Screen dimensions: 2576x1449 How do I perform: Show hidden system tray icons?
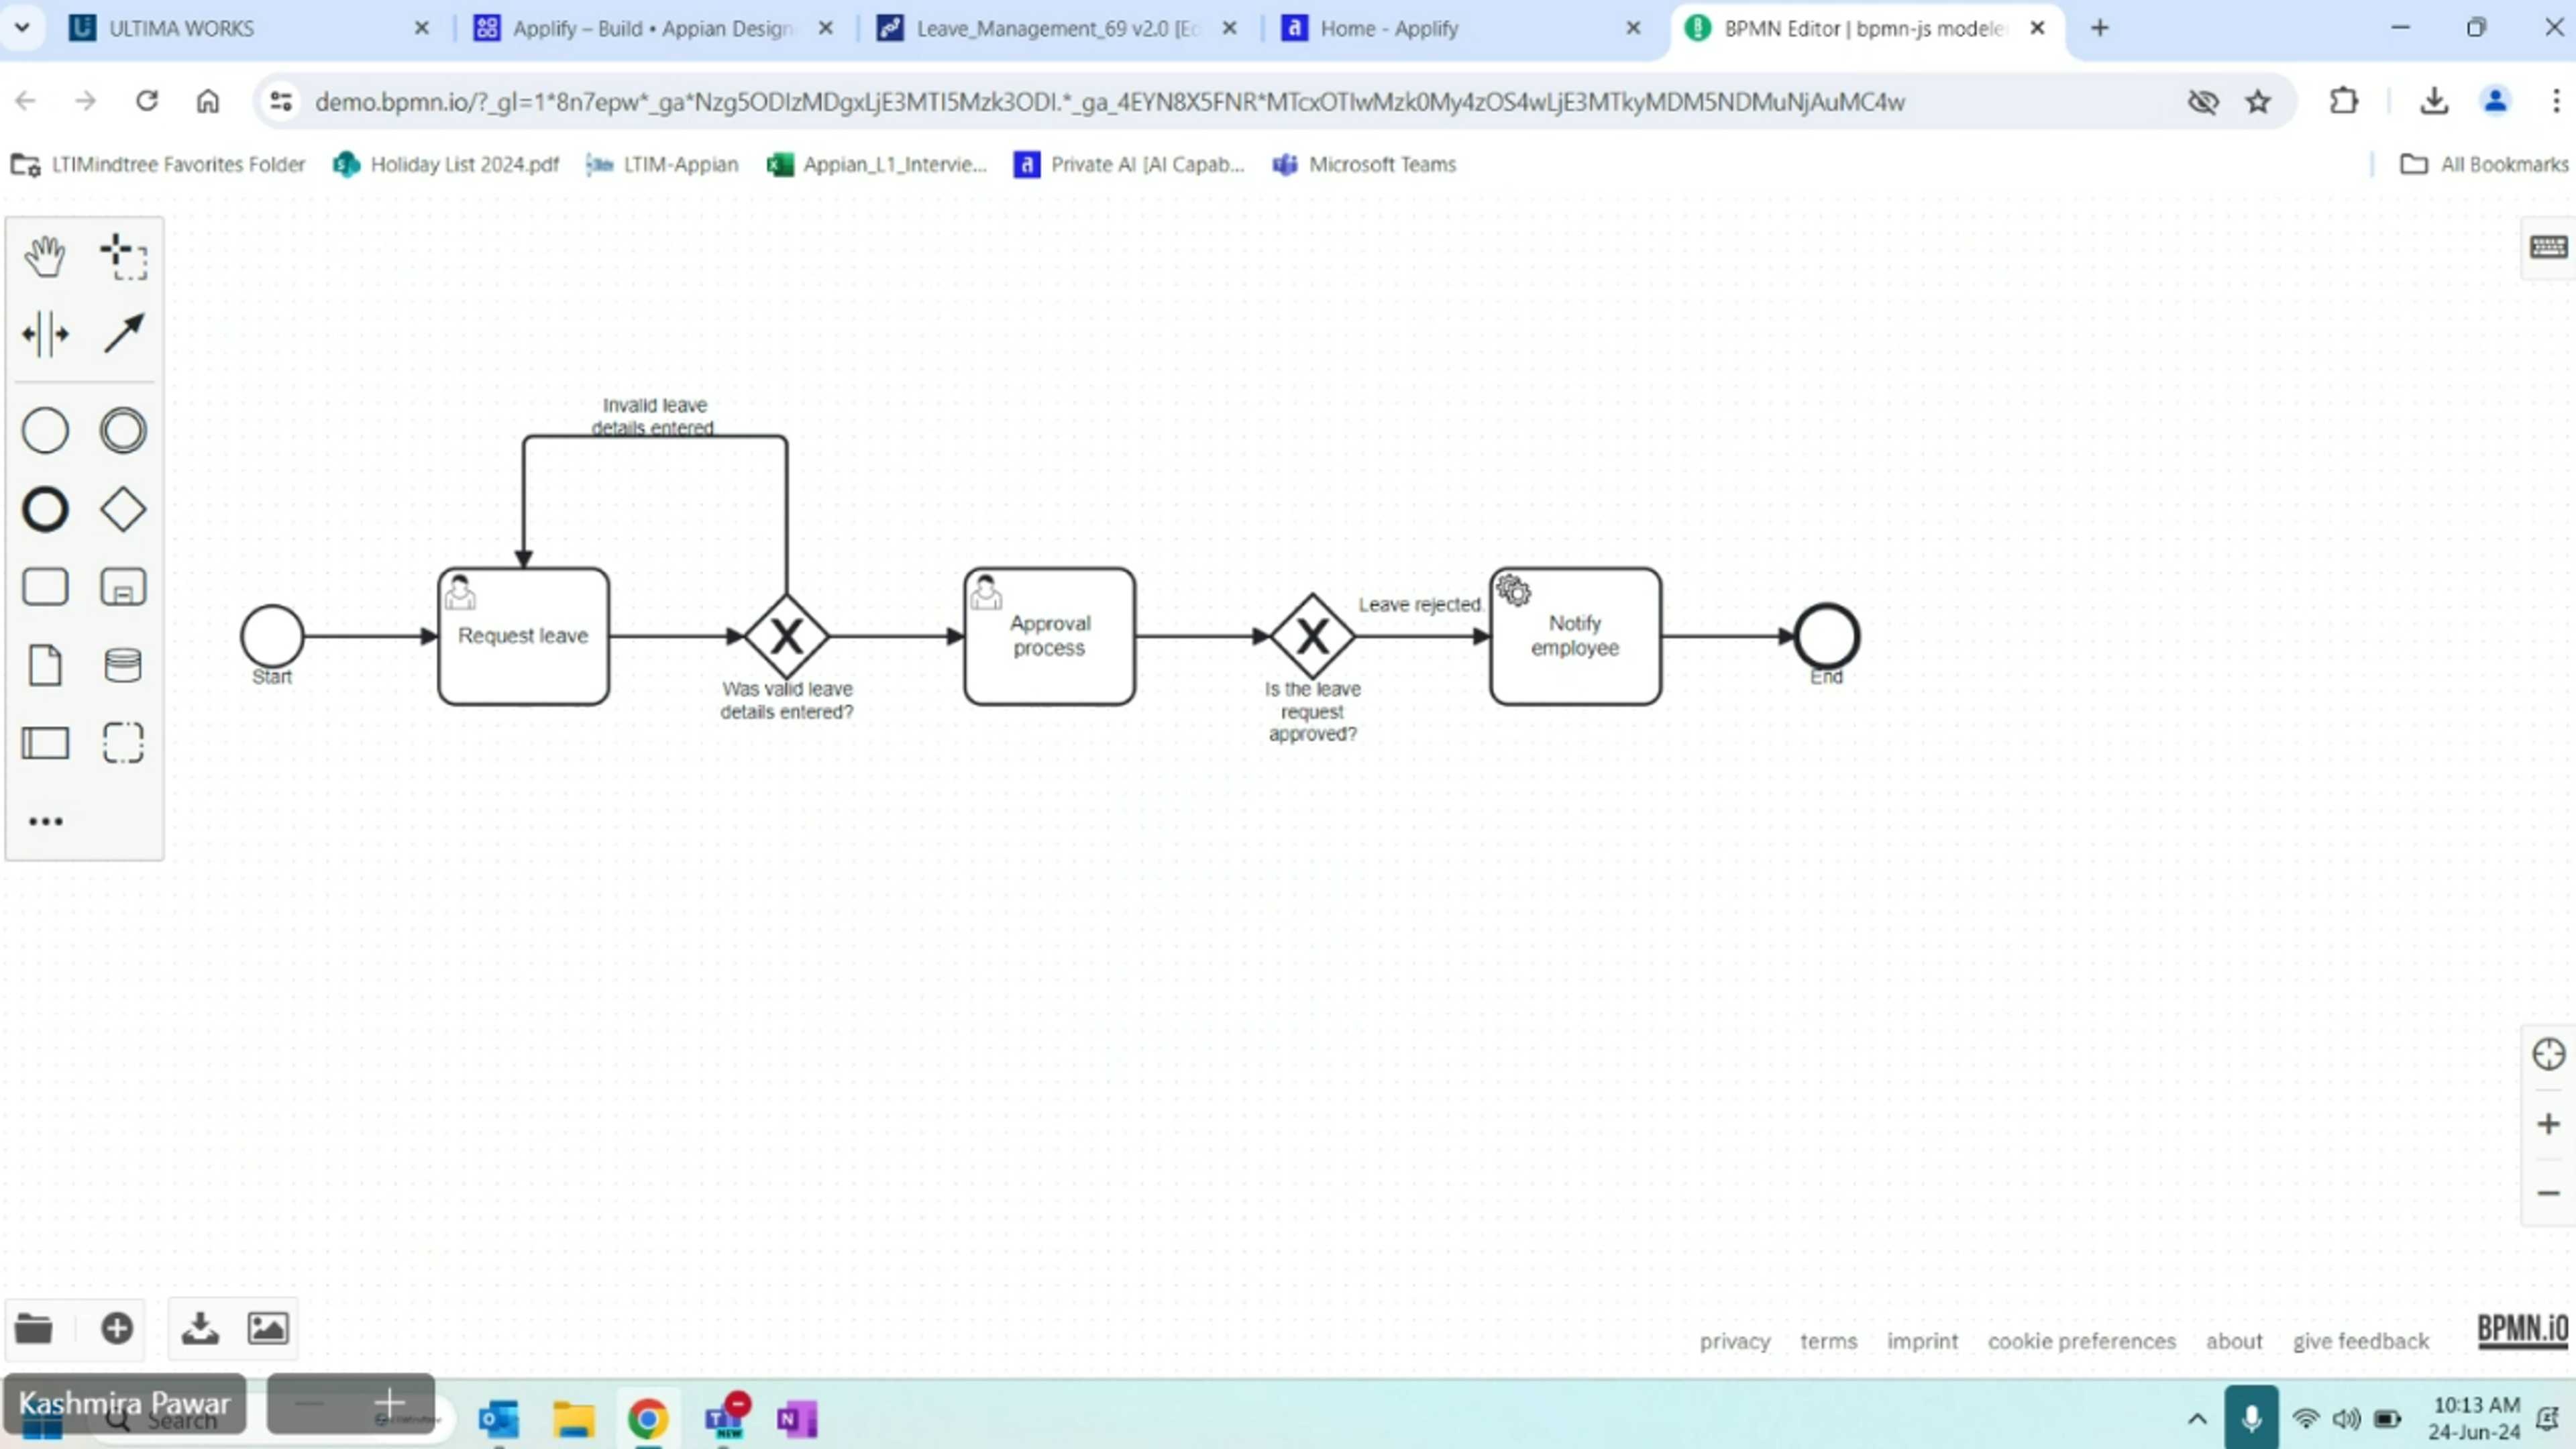(2197, 1418)
